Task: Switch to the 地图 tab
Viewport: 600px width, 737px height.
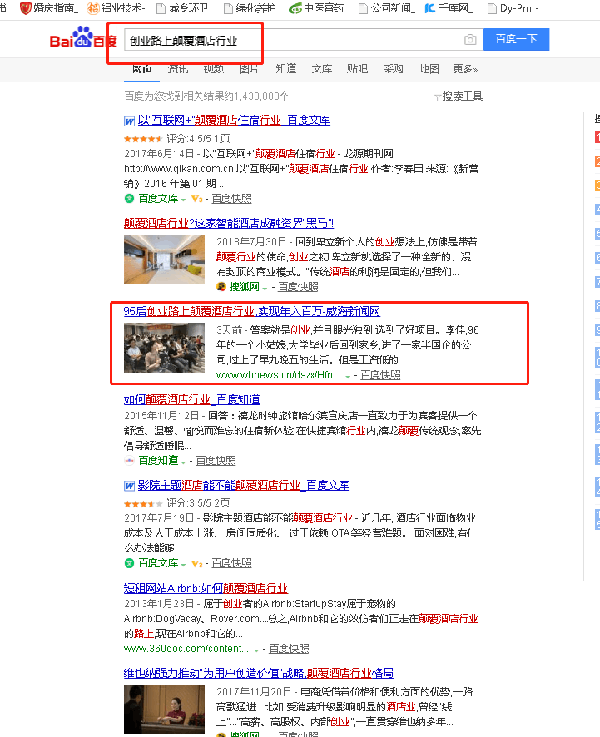Action: 429,69
